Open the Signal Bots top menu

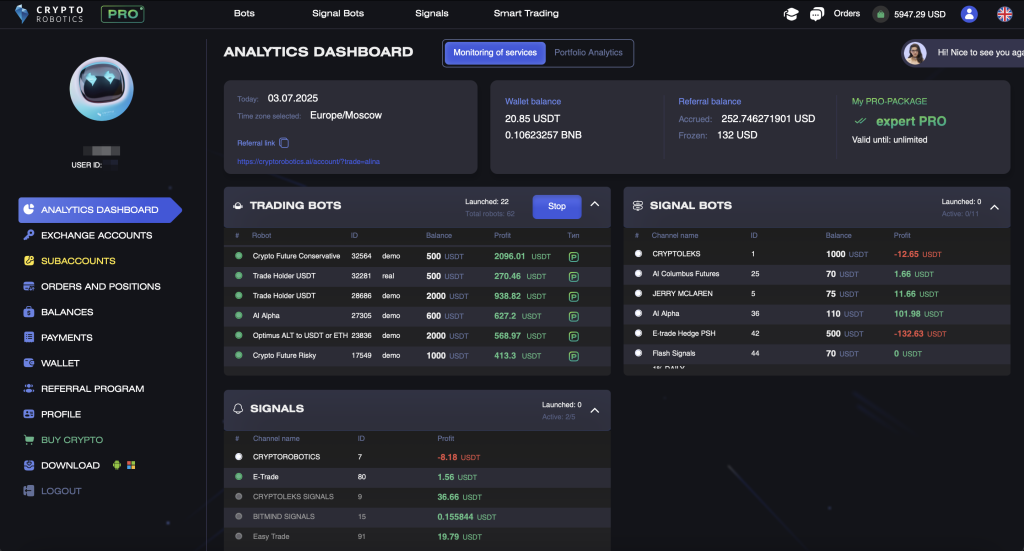[x=338, y=13]
